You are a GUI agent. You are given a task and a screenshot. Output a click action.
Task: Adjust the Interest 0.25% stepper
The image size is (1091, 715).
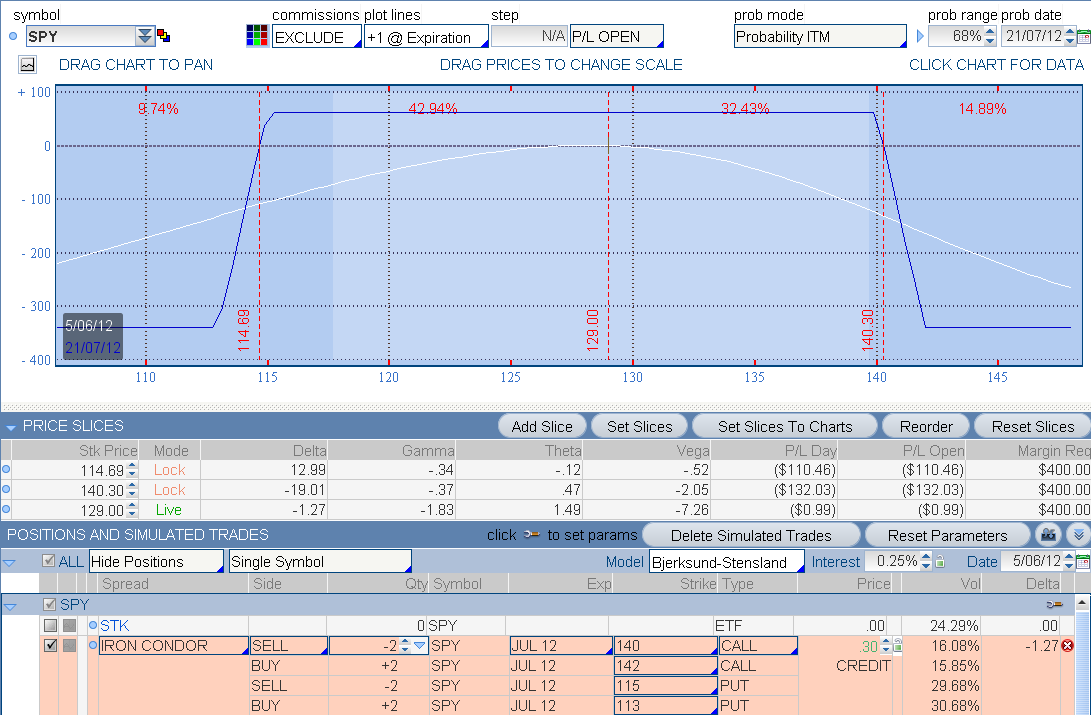tap(925, 561)
